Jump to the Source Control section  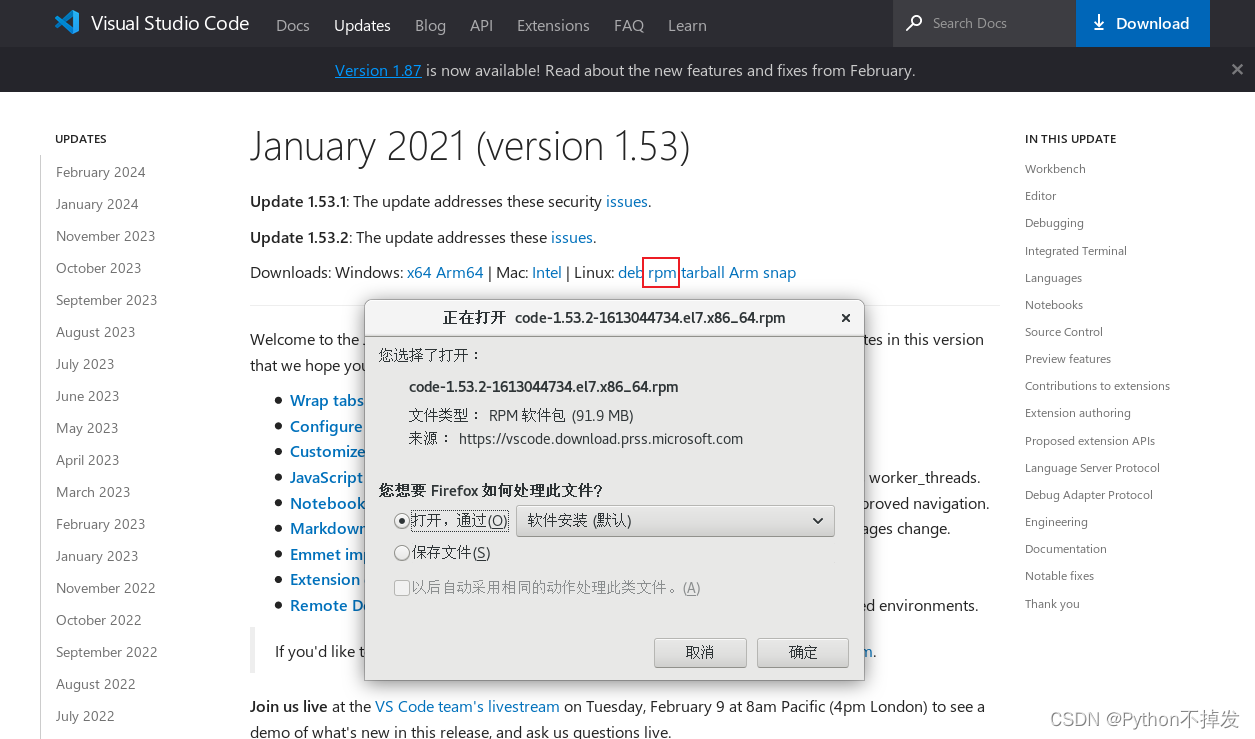[x=1064, y=332]
